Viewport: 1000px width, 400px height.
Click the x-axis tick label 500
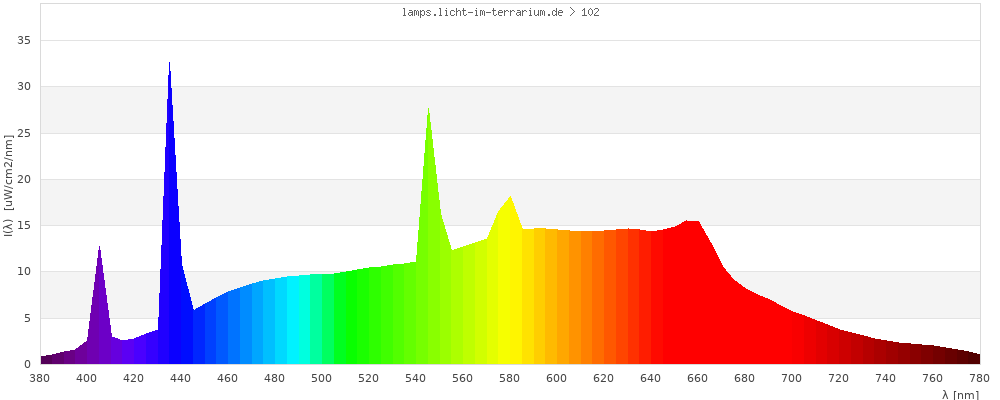322,378
